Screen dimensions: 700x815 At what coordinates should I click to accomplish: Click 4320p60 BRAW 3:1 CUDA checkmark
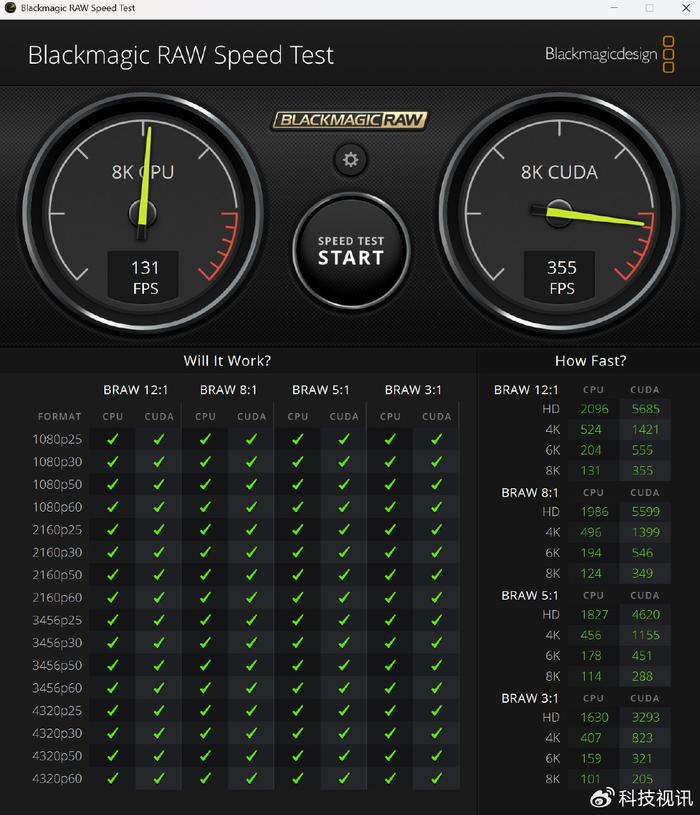coord(437,779)
